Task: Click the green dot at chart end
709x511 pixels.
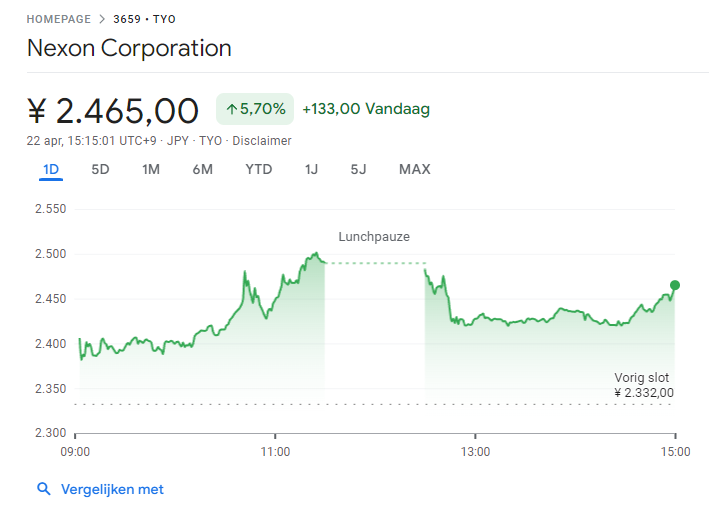Action: [x=675, y=285]
